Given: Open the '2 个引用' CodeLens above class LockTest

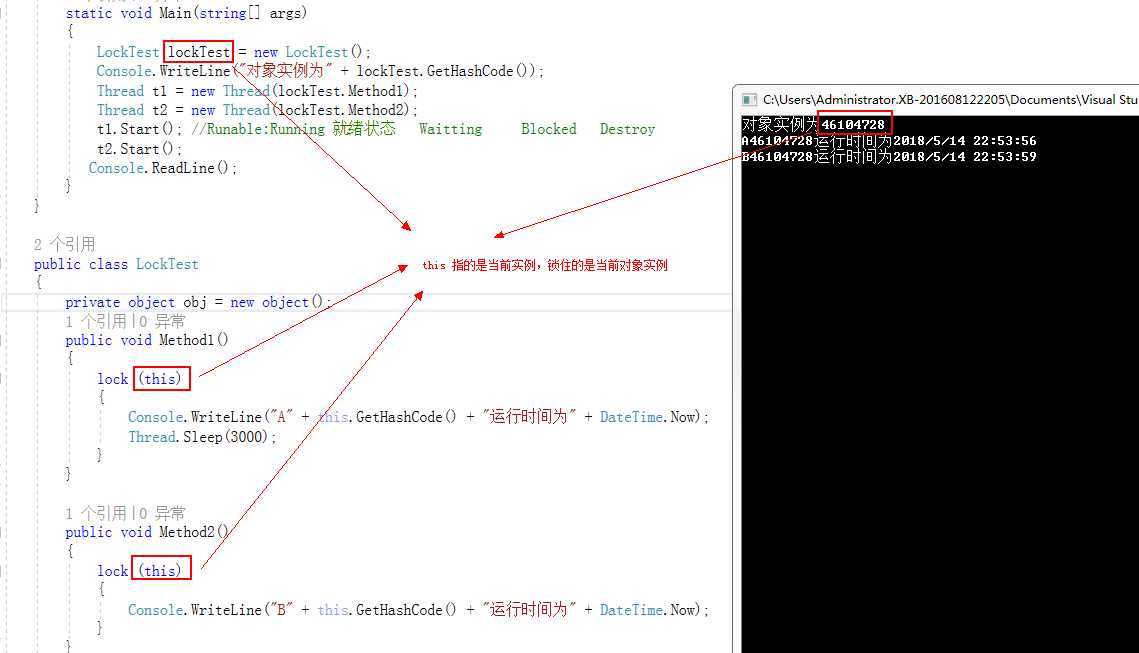Looking at the screenshot, I should pos(65,244).
